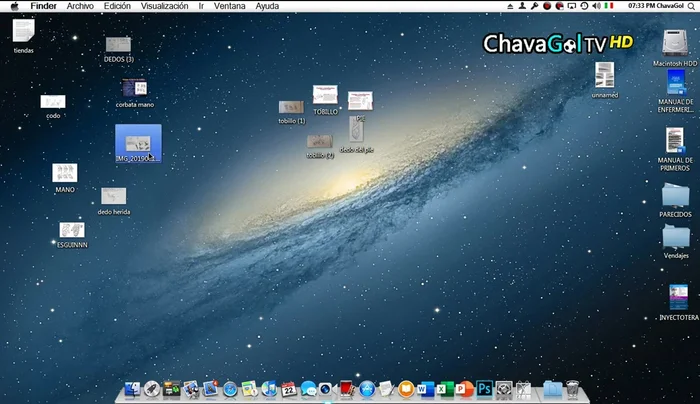The width and height of the screenshot is (700, 404).
Task: Click the user silhouette menu icon
Action: coord(522,6)
